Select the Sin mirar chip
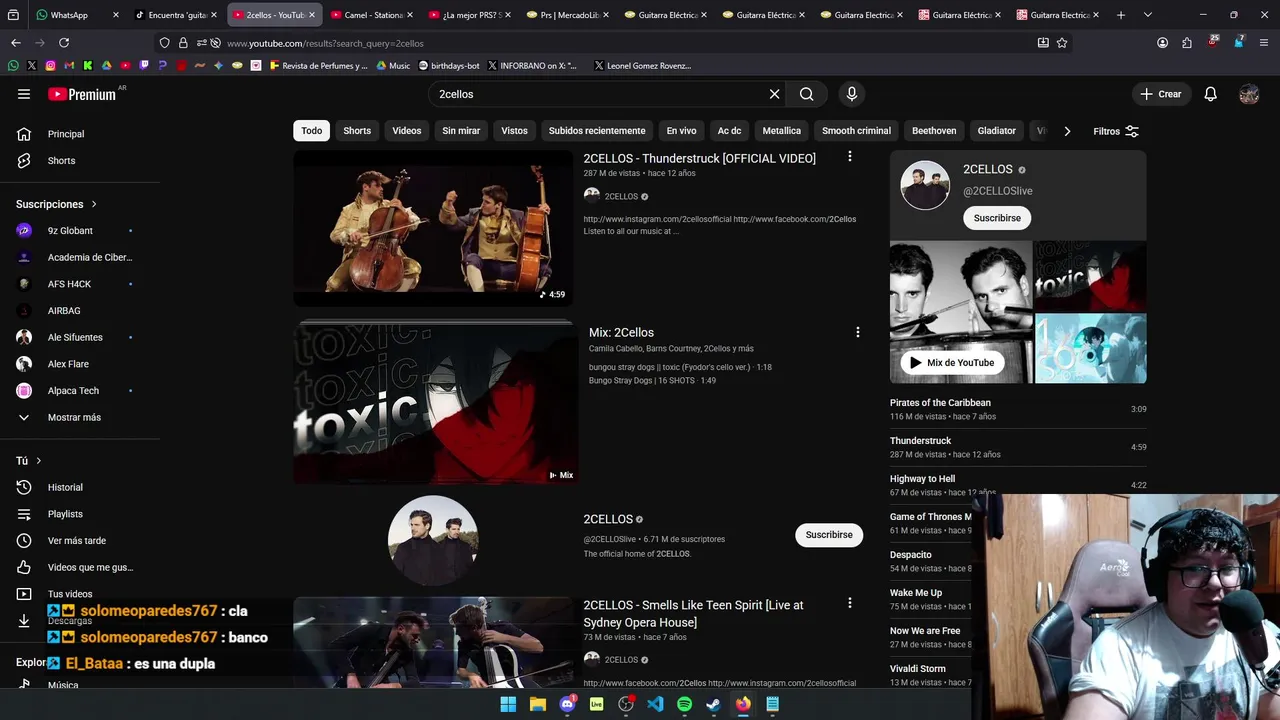 (461, 131)
